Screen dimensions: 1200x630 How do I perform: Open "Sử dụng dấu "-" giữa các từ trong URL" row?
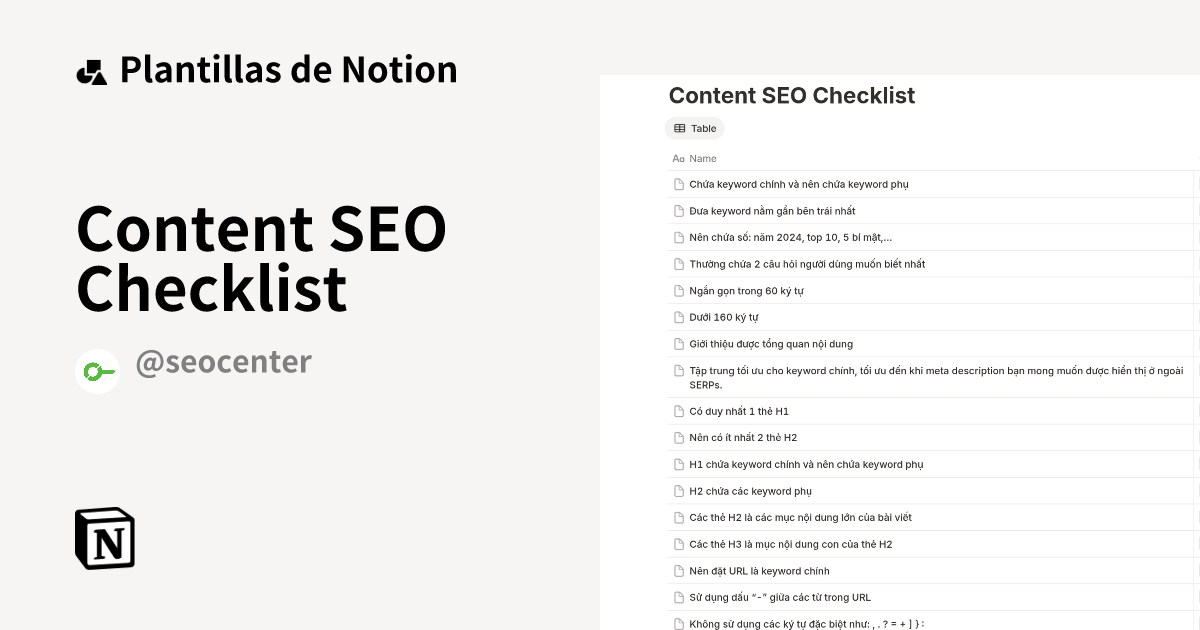click(x=779, y=596)
